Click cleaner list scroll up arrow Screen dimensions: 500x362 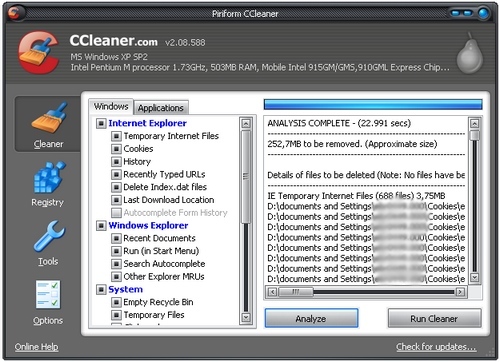click(246, 124)
